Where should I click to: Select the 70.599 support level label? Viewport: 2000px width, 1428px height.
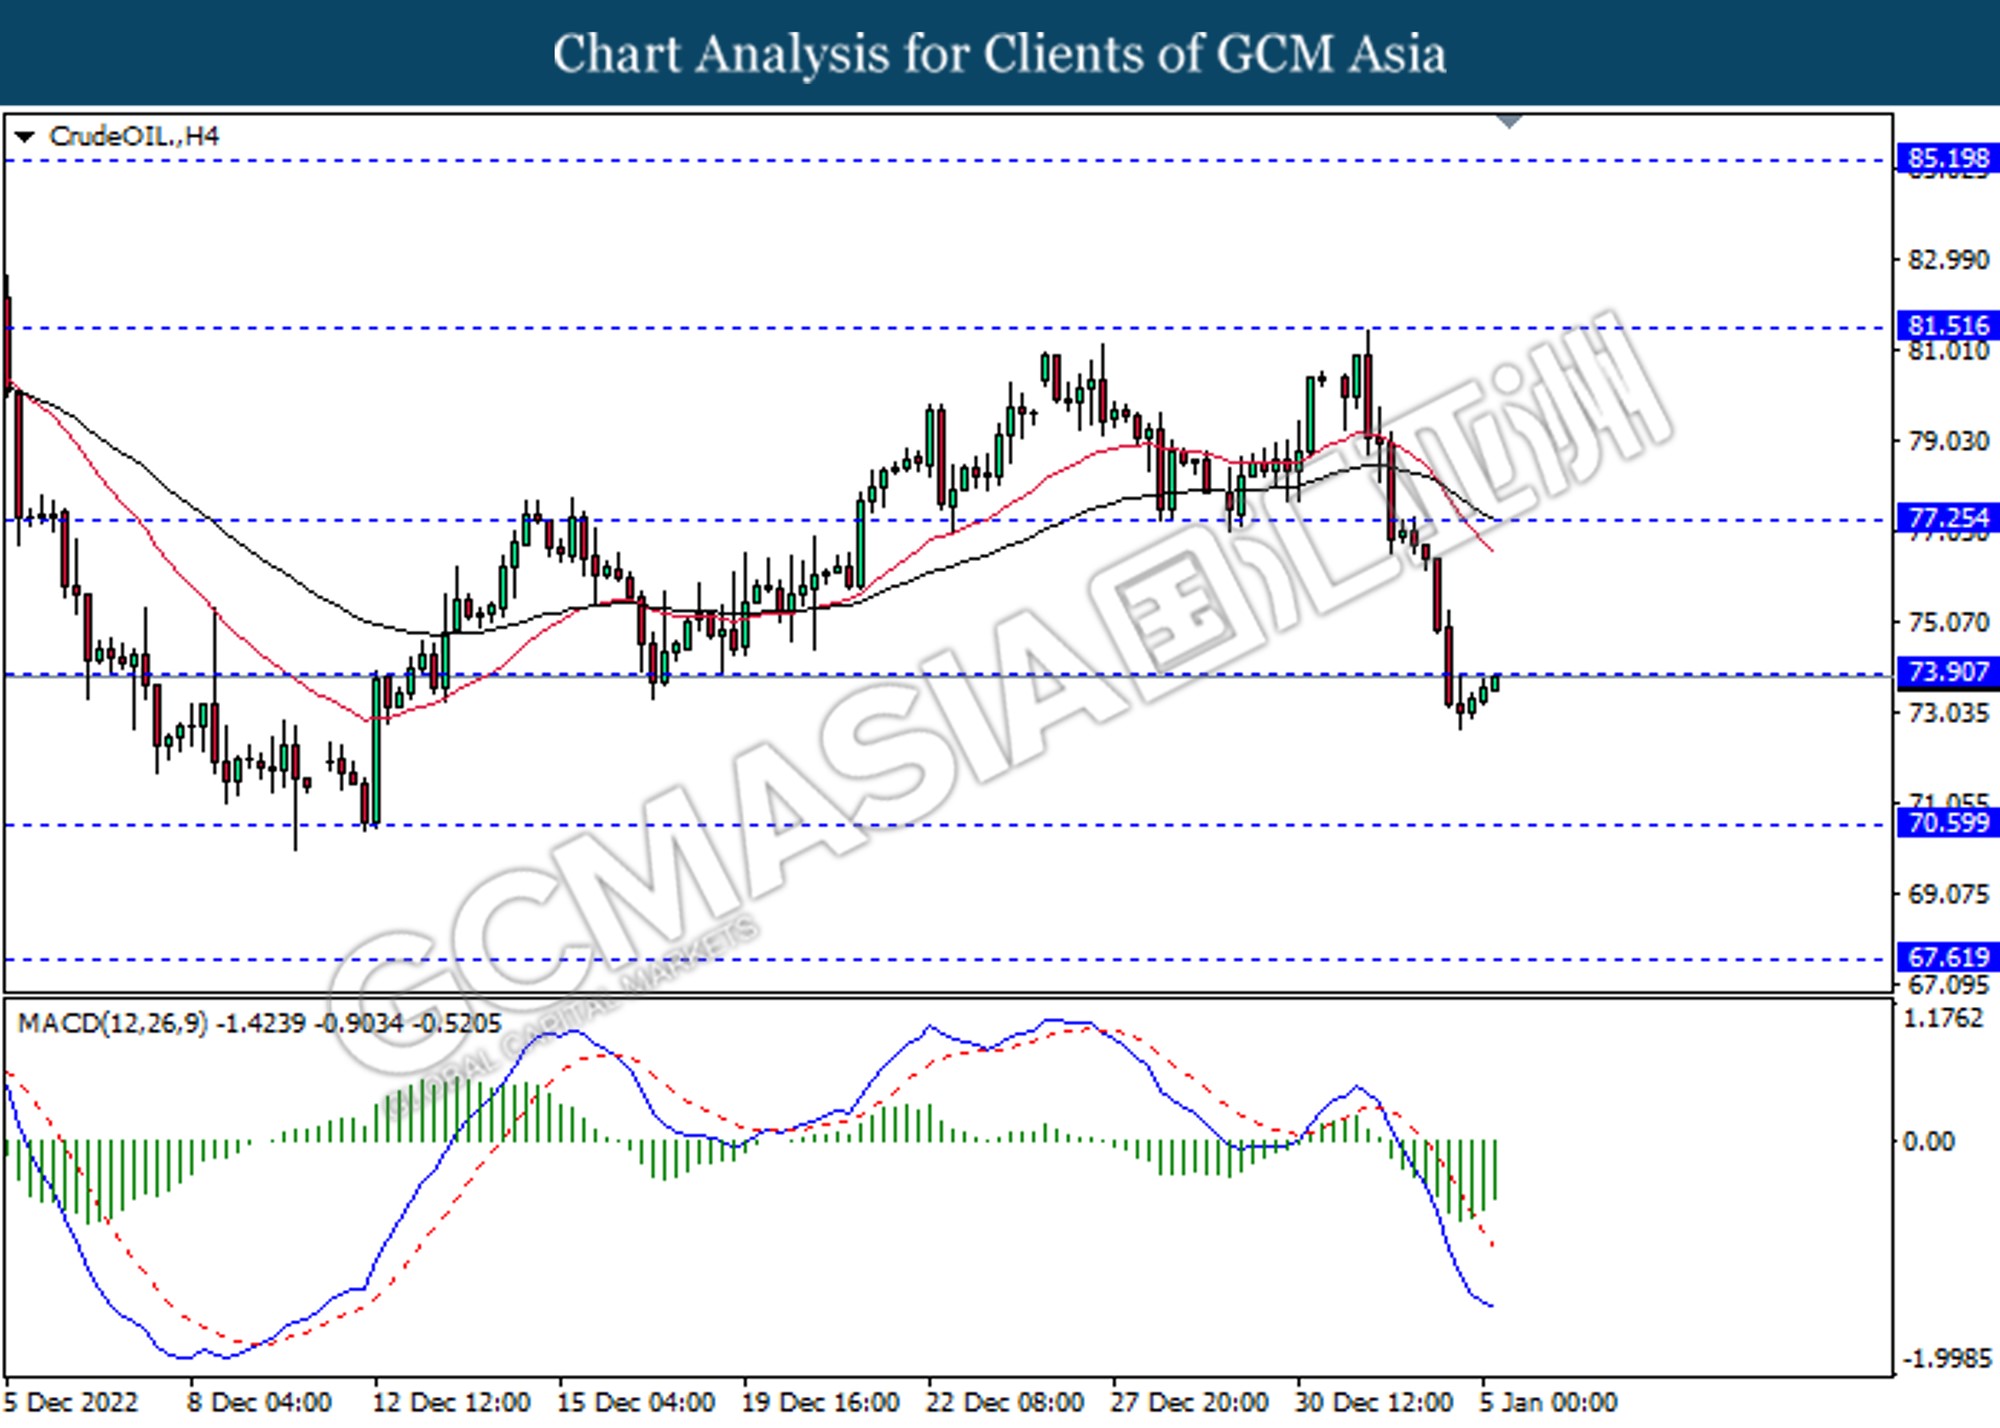[1948, 823]
